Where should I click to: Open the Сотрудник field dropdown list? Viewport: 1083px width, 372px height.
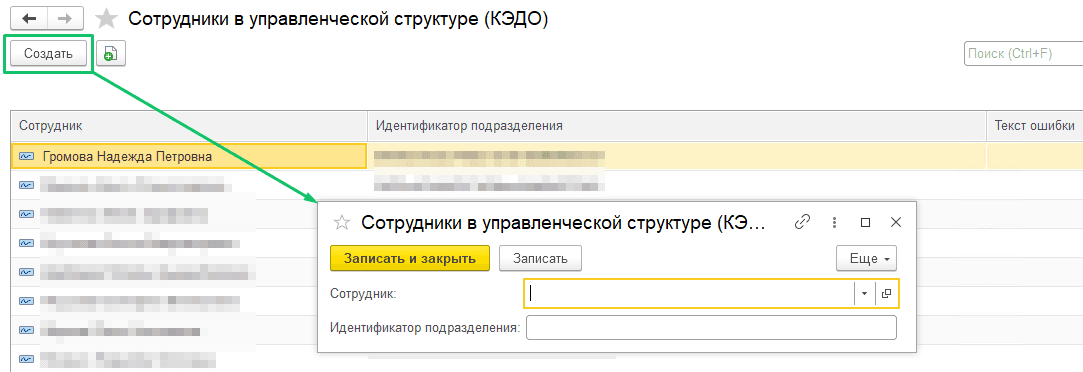tap(865, 293)
